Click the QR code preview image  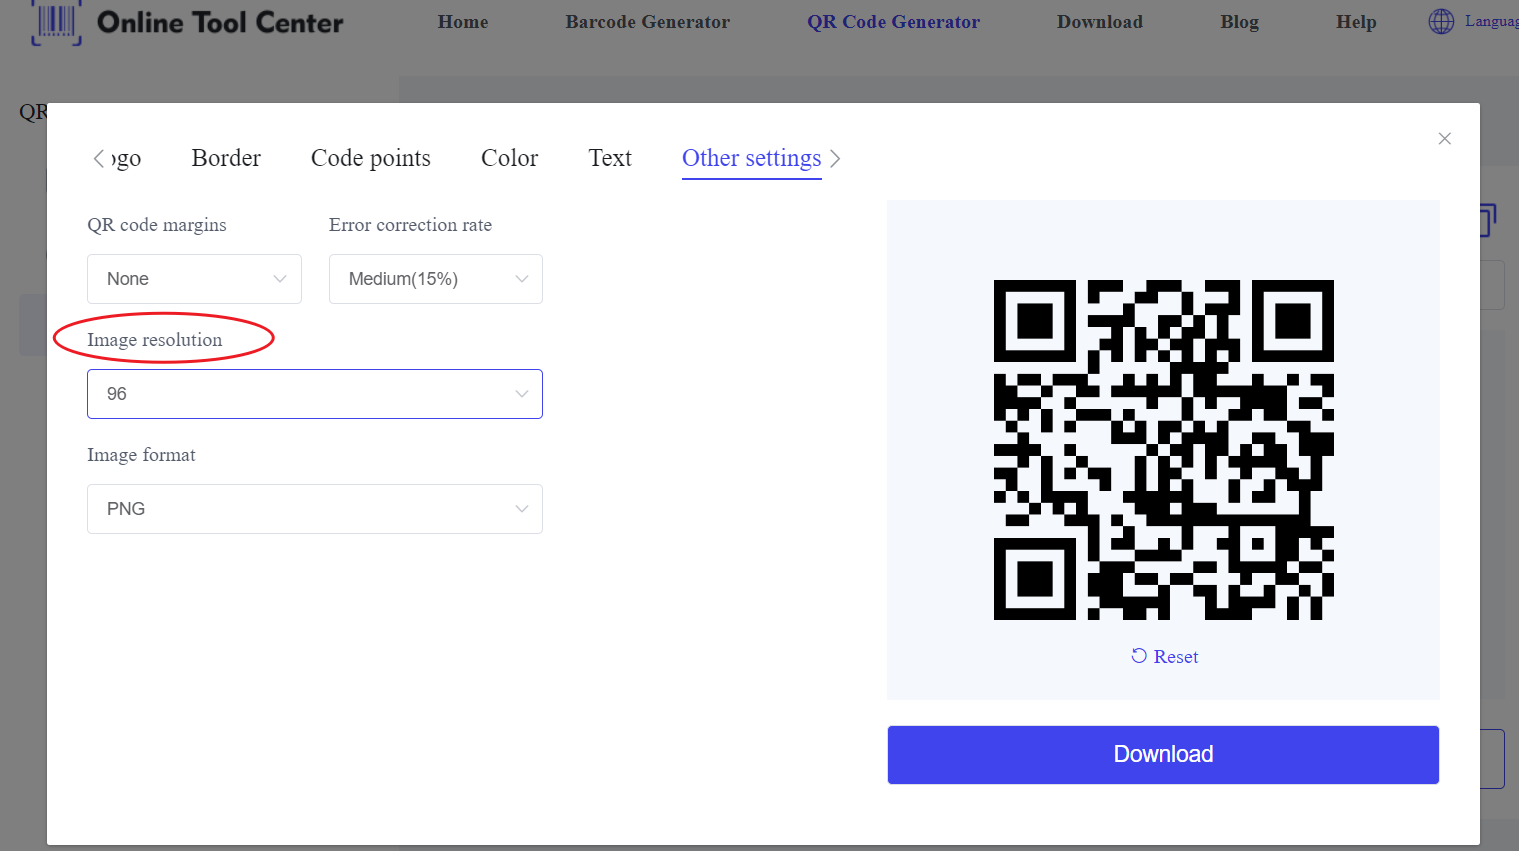(x=1163, y=450)
